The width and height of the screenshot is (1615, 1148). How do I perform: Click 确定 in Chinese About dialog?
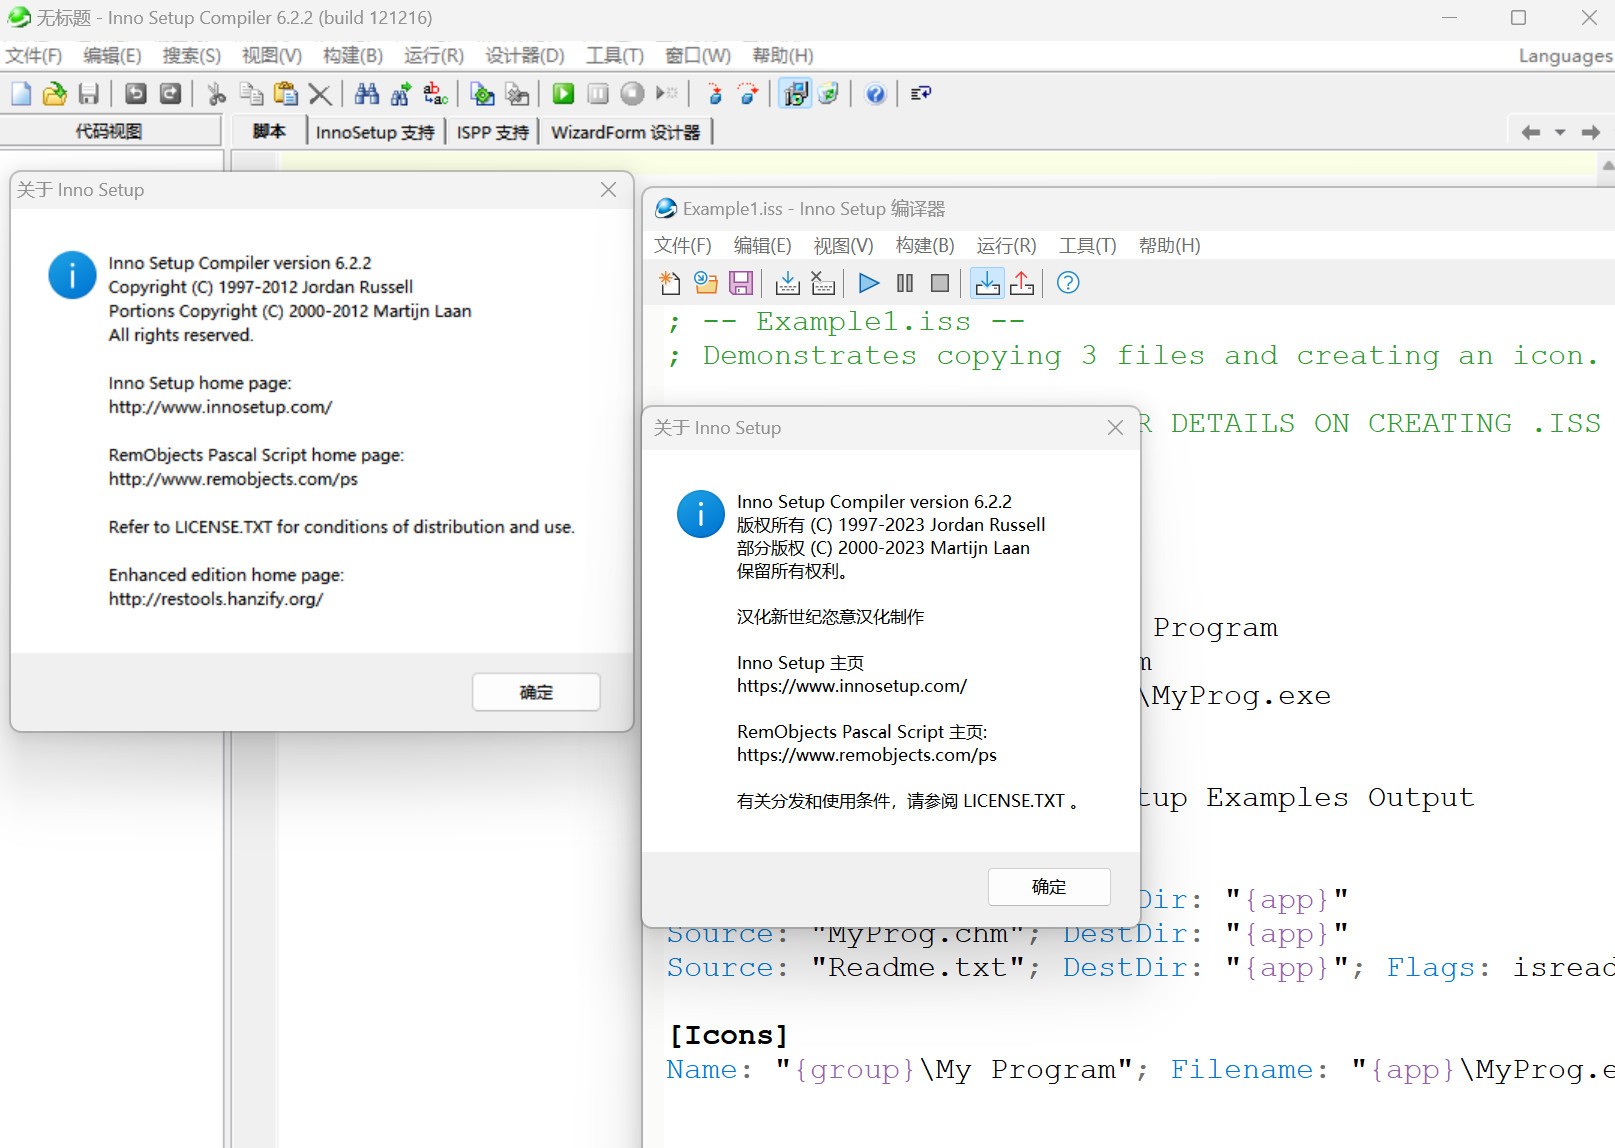(x=1049, y=887)
